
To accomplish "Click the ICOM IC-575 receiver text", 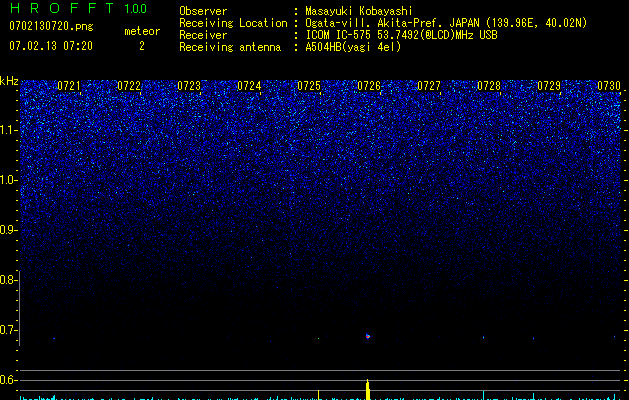I will tap(401, 35).
